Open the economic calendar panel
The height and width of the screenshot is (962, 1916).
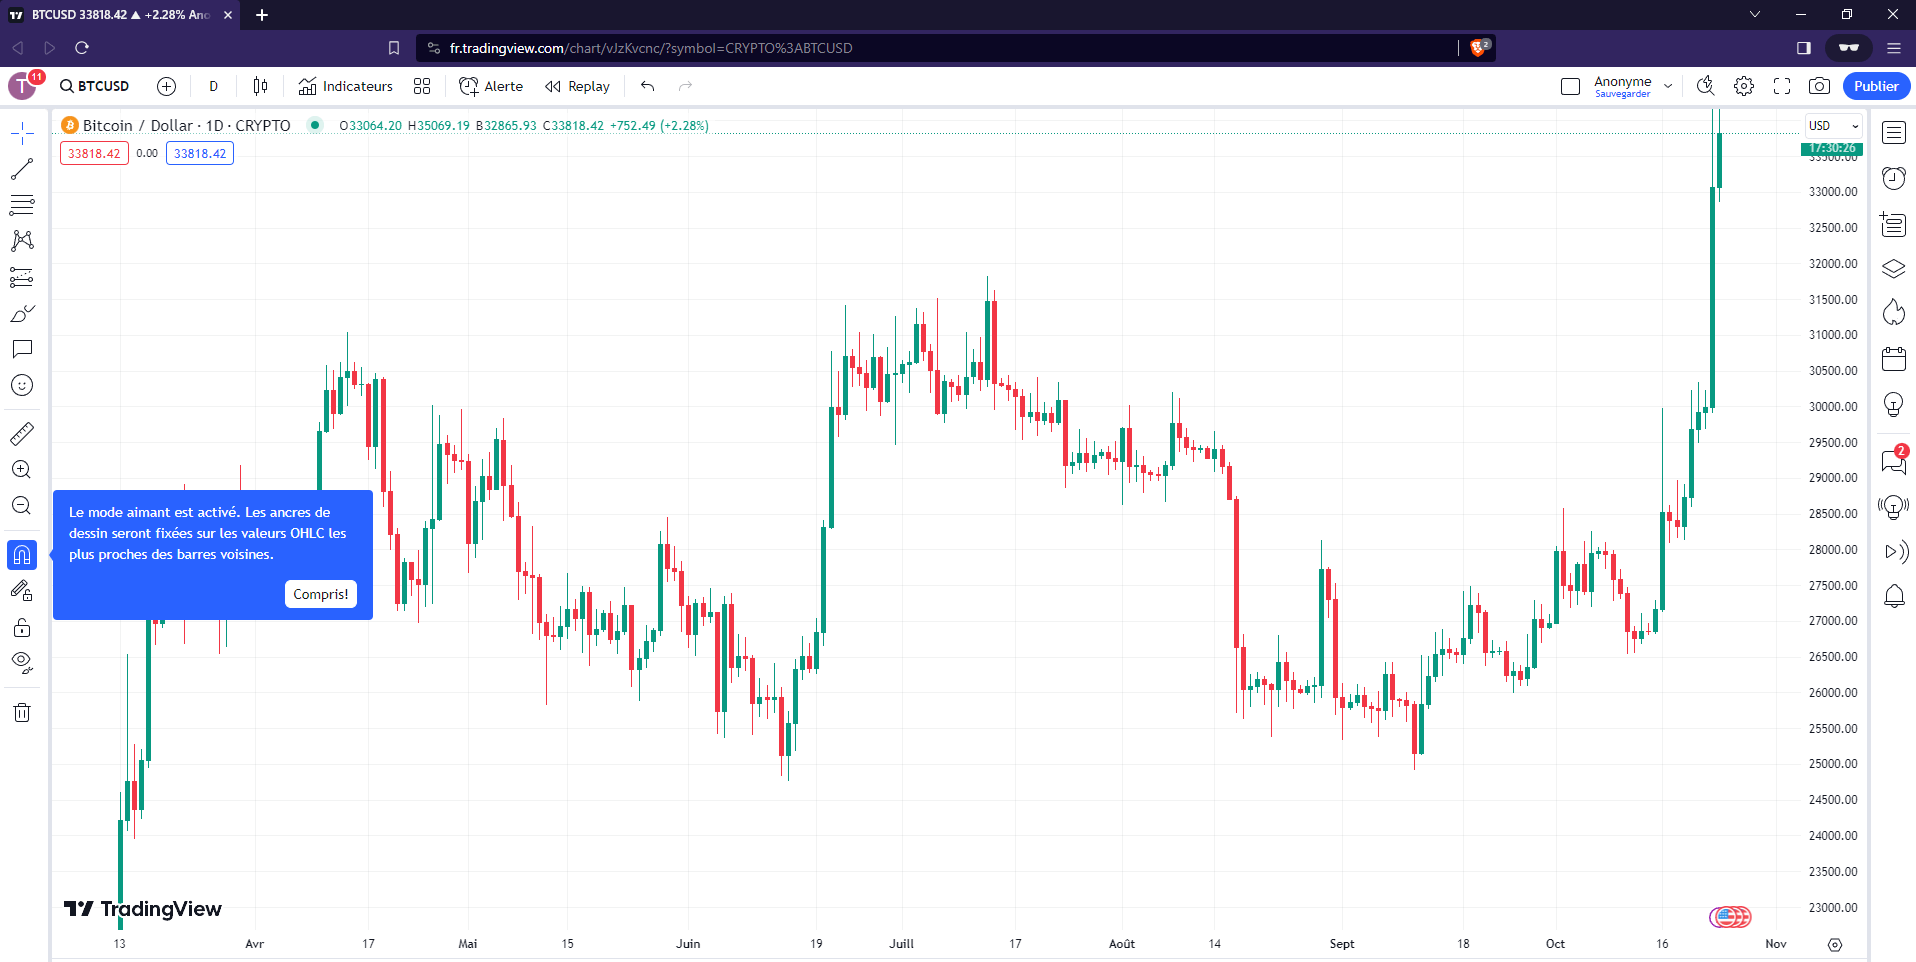(x=1894, y=359)
